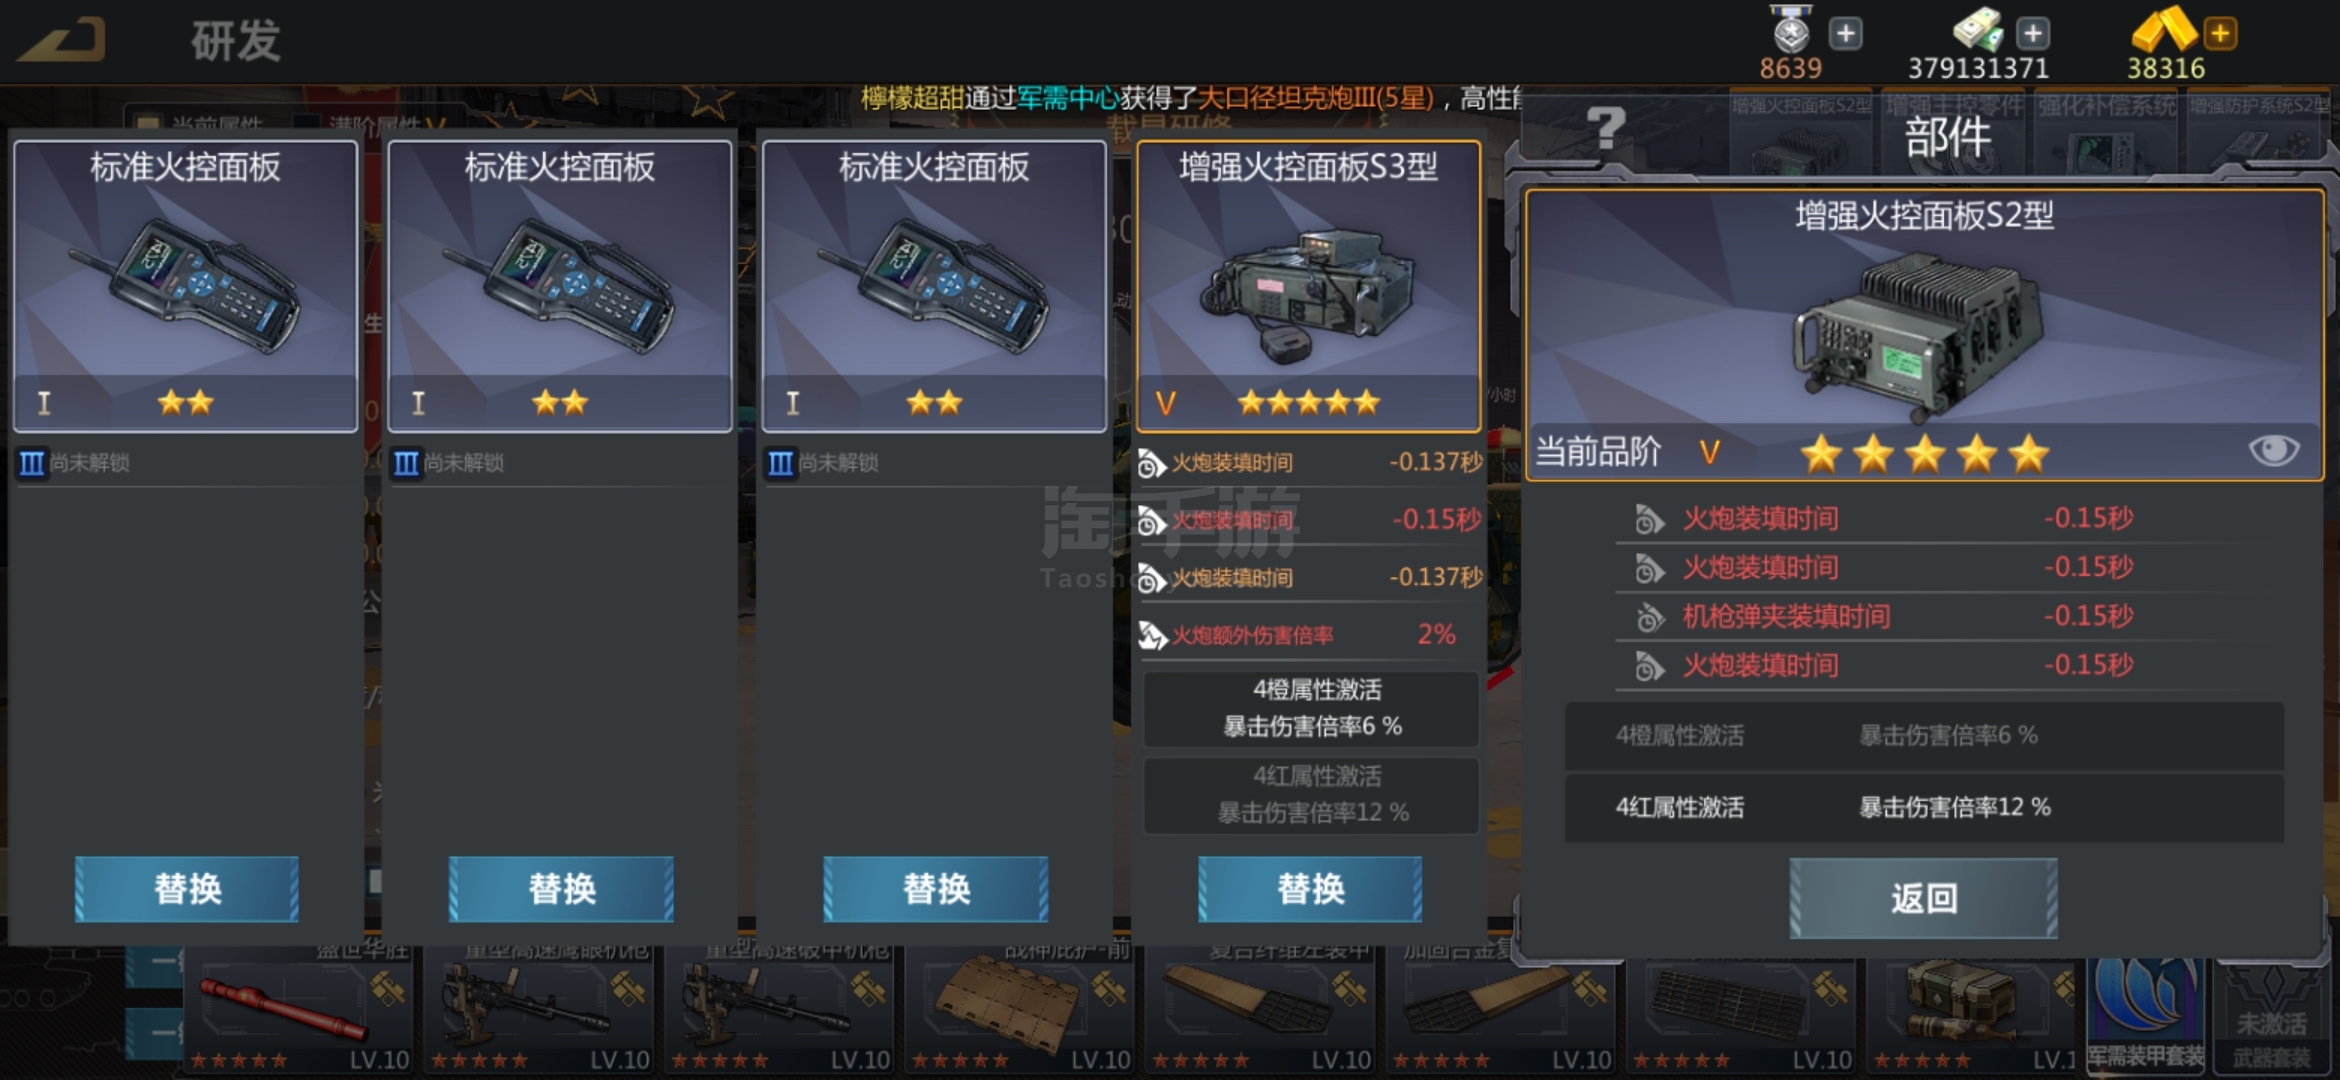Image resolution: width=2340 pixels, height=1080 pixels.
Task: Click 替换 under first 标准火控面板
Action: (187, 889)
